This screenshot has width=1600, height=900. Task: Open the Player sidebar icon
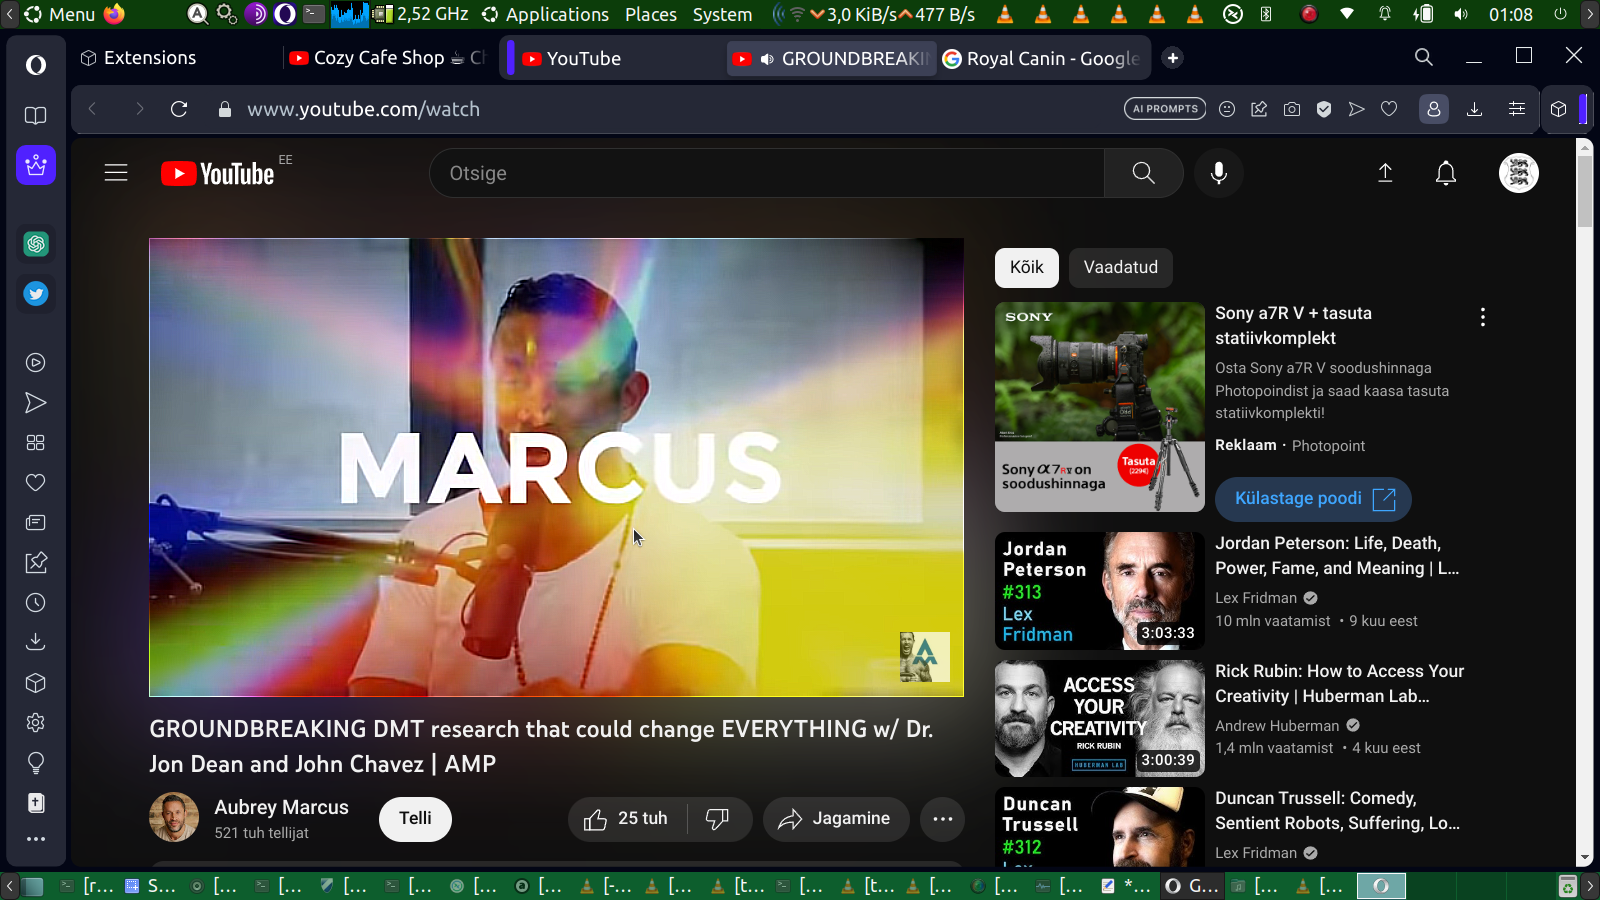(x=36, y=363)
